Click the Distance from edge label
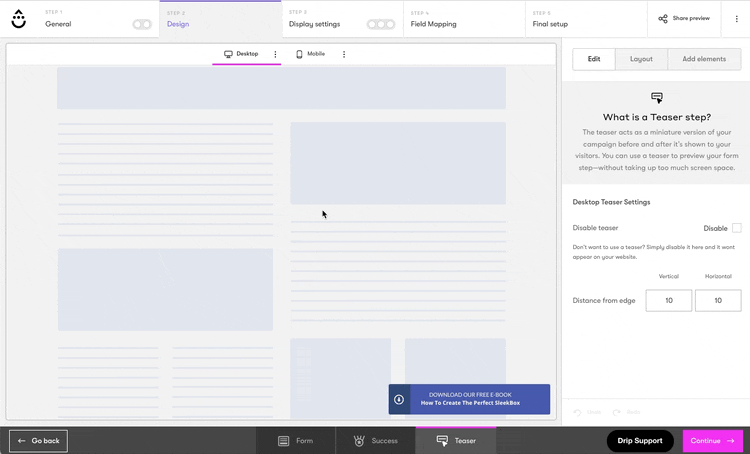Viewport: 750px width, 454px height. tap(604, 300)
